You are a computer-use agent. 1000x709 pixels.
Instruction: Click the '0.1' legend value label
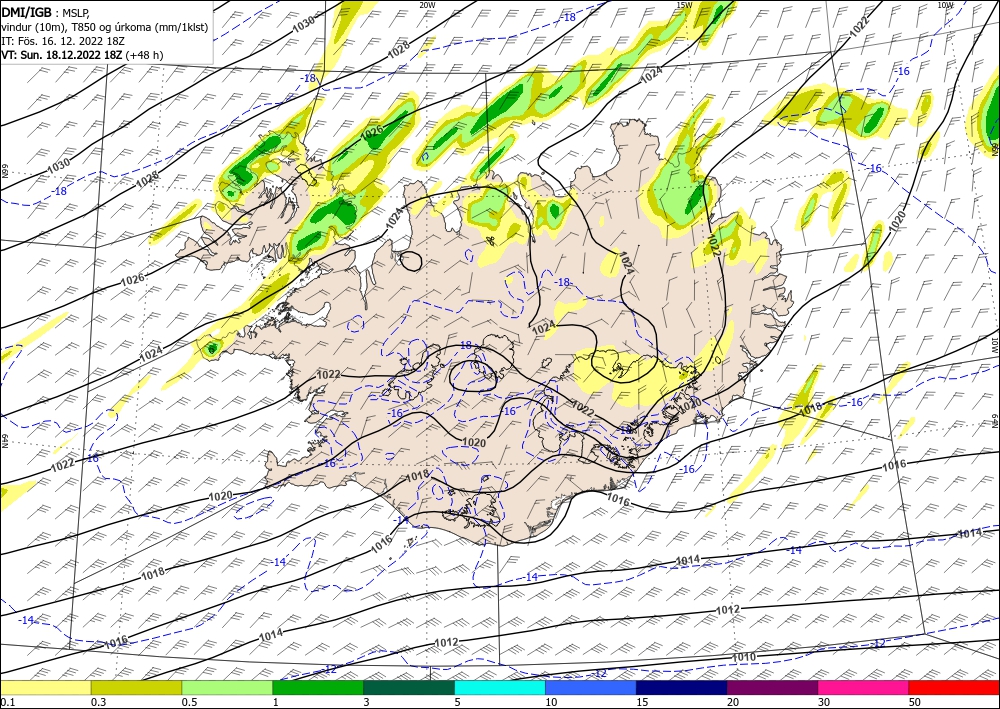6,702
